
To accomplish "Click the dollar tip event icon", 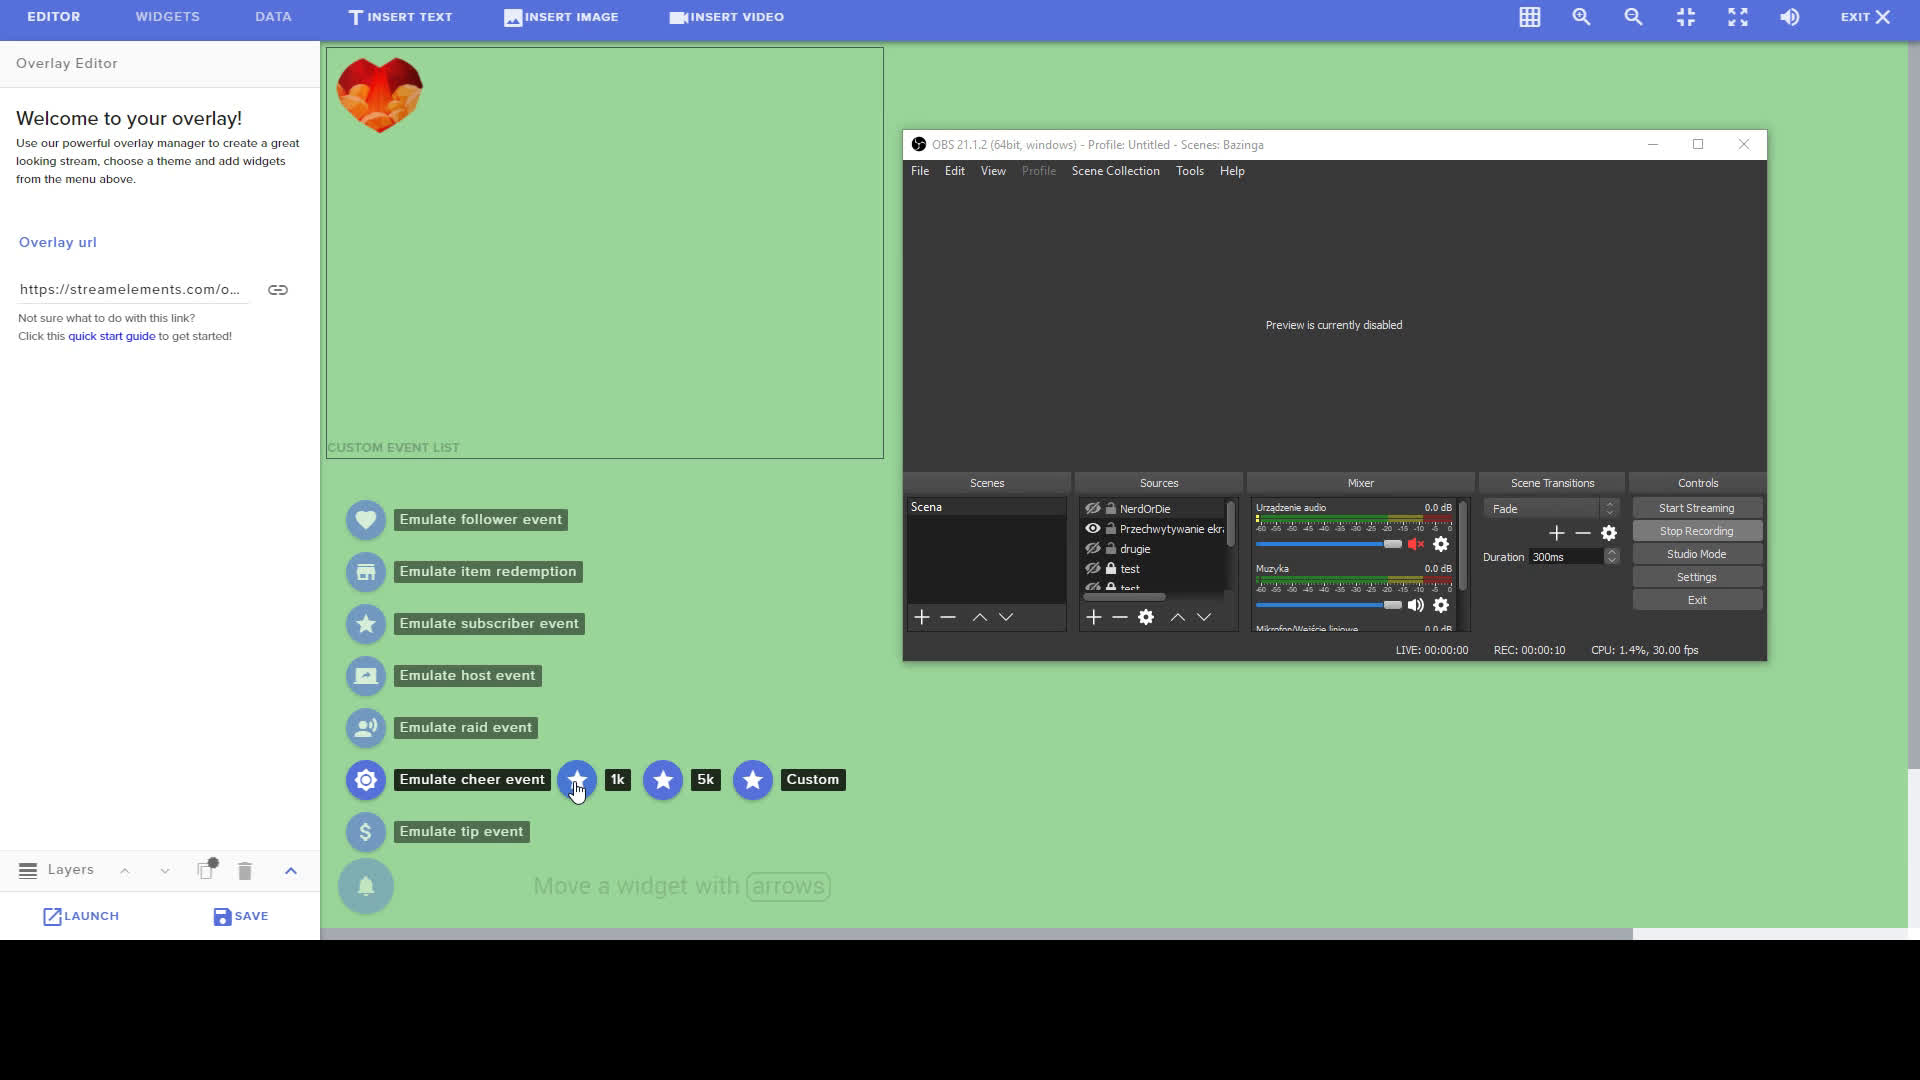I will (366, 832).
